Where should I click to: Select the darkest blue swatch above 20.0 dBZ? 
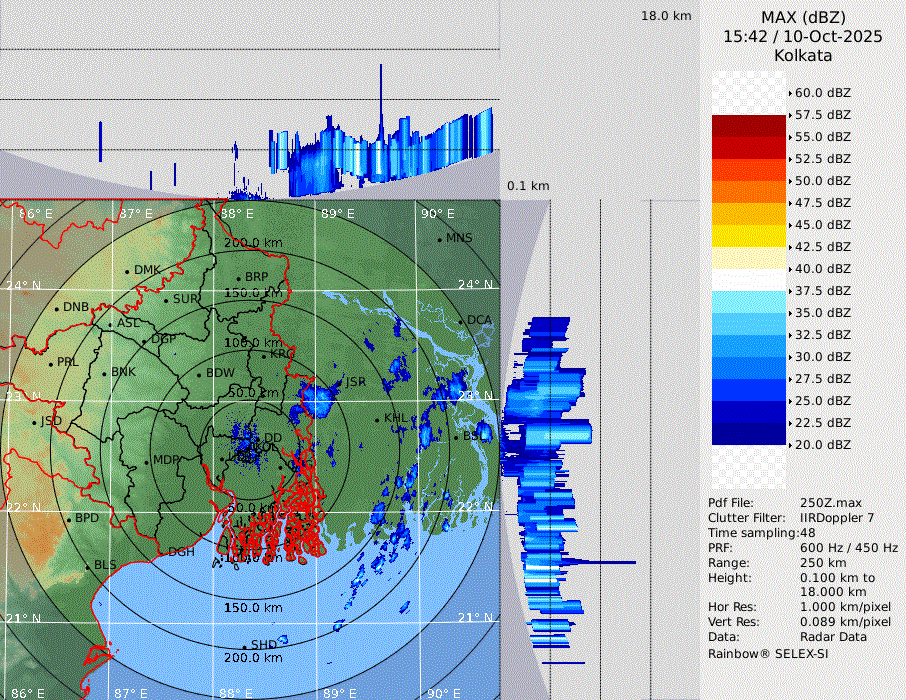pyautogui.click(x=748, y=434)
